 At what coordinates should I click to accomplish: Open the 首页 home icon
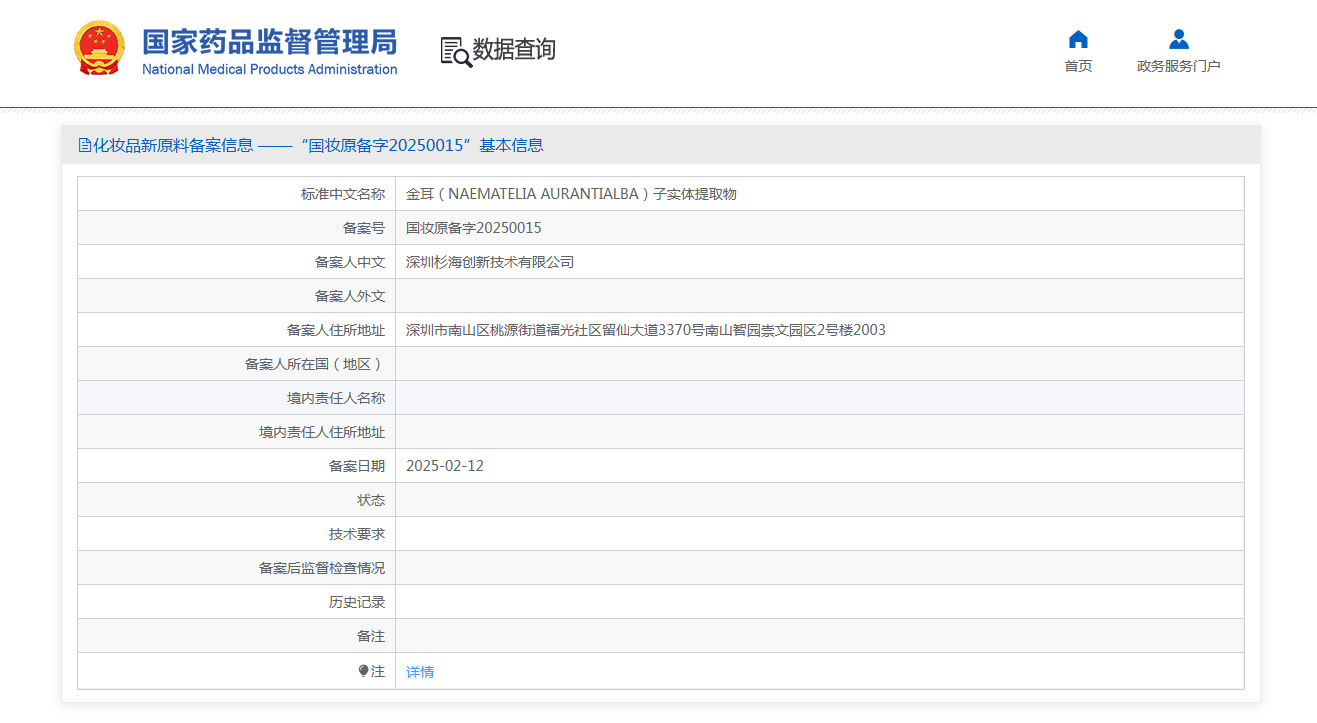pyautogui.click(x=1078, y=39)
